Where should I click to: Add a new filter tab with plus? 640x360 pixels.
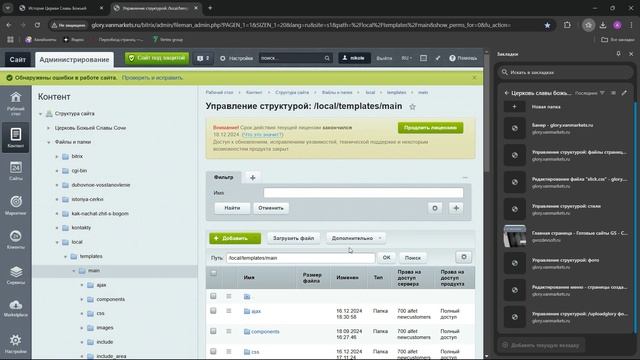tap(253, 178)
